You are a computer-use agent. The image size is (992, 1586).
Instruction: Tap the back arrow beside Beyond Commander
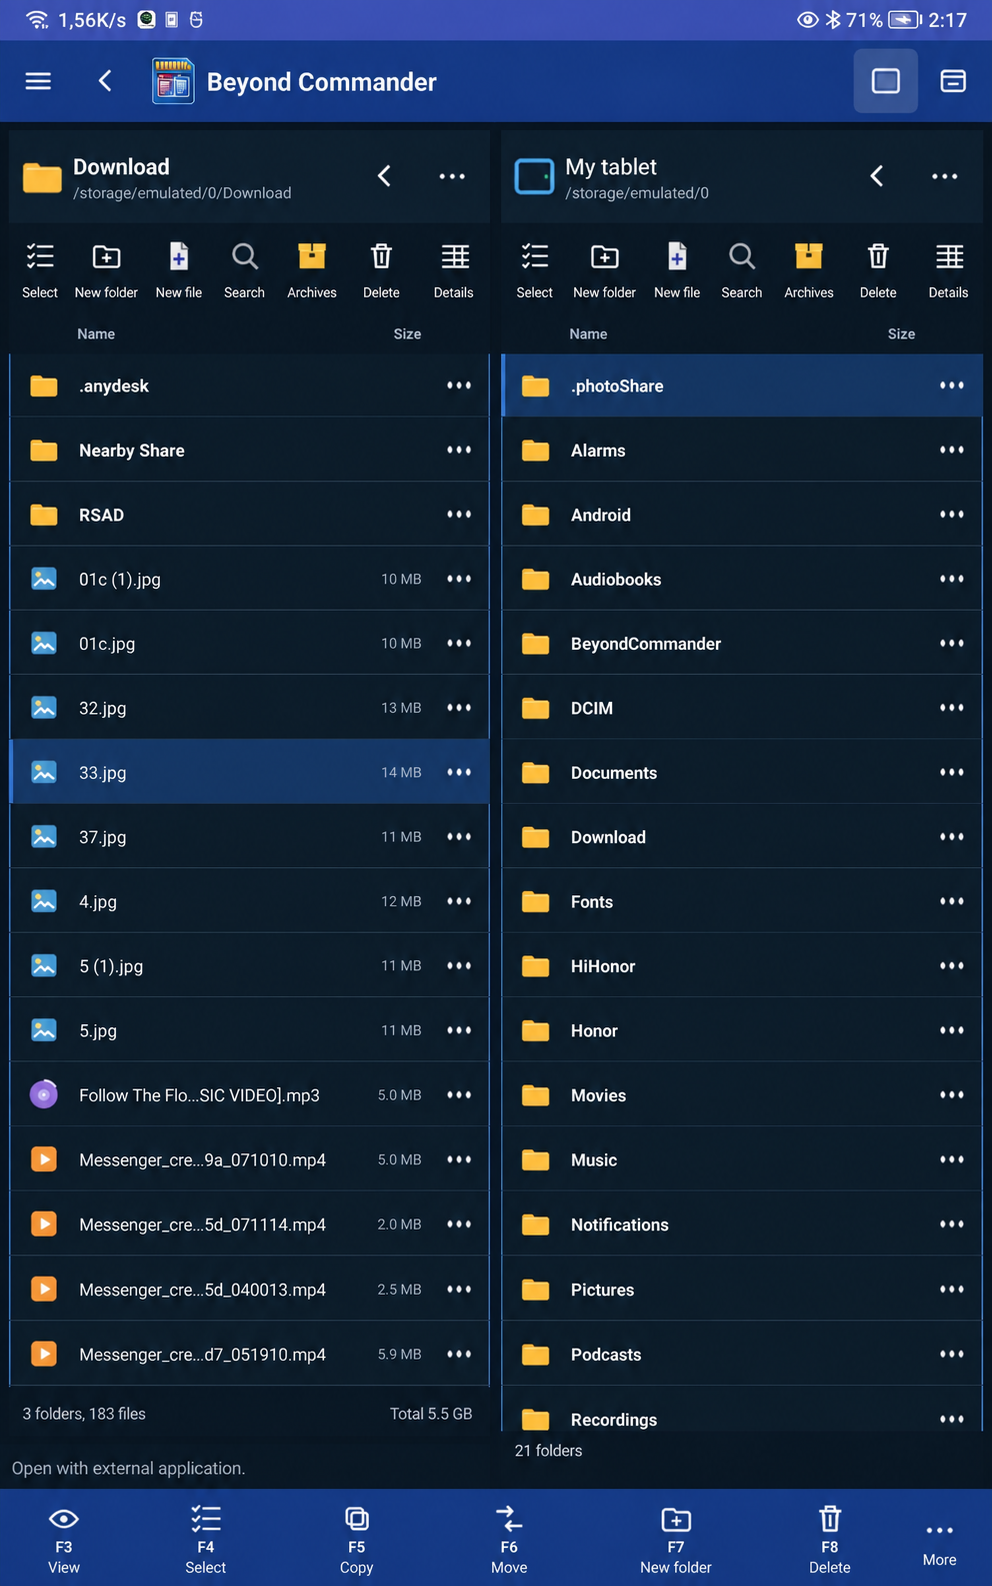pyautogui.click(x=105, y=81)
